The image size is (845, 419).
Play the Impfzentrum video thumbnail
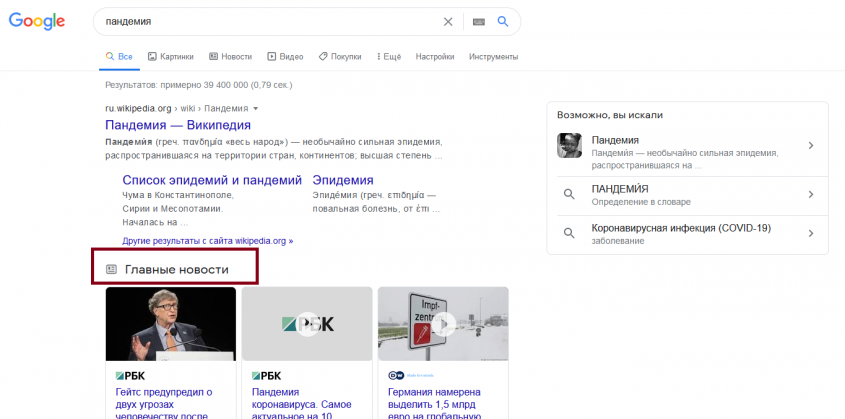tap(443, 324)
